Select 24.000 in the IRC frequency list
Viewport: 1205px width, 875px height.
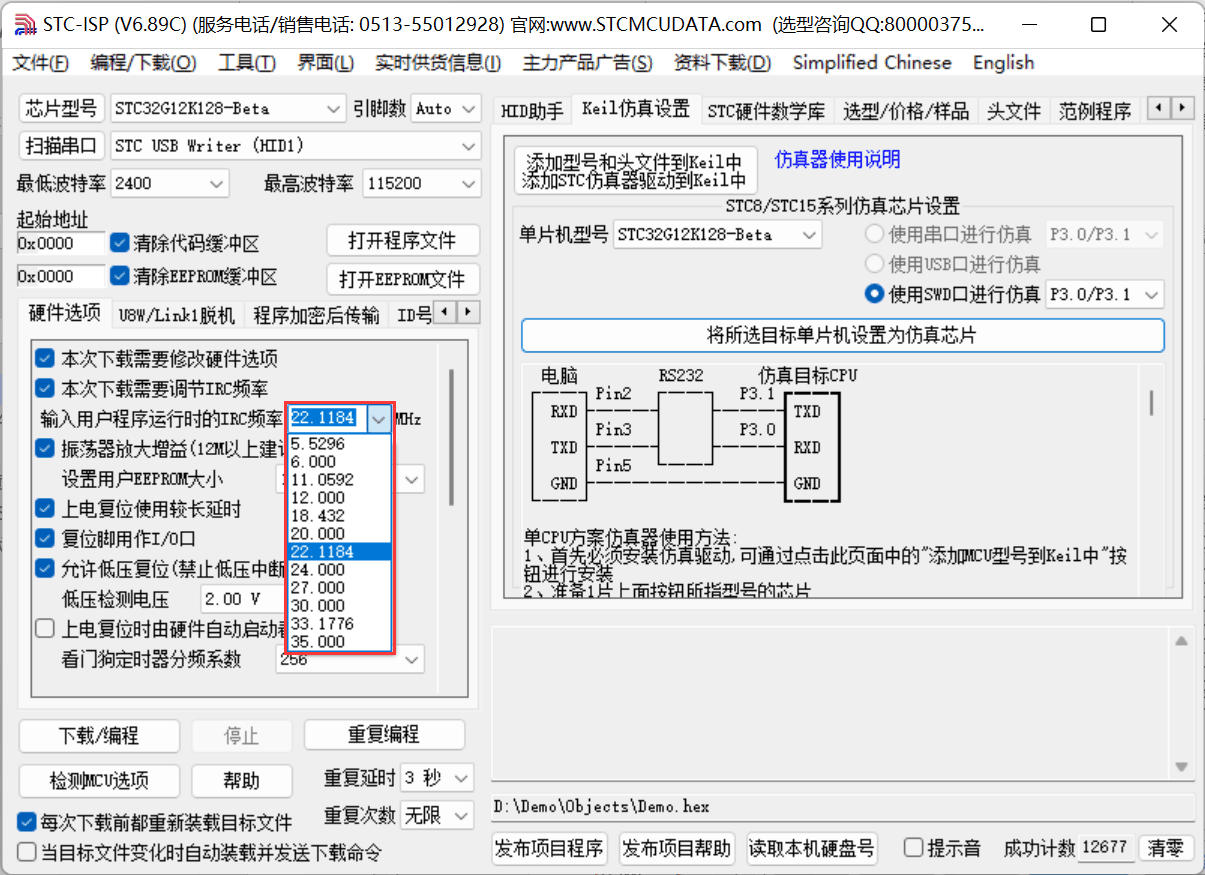(340, 570)
